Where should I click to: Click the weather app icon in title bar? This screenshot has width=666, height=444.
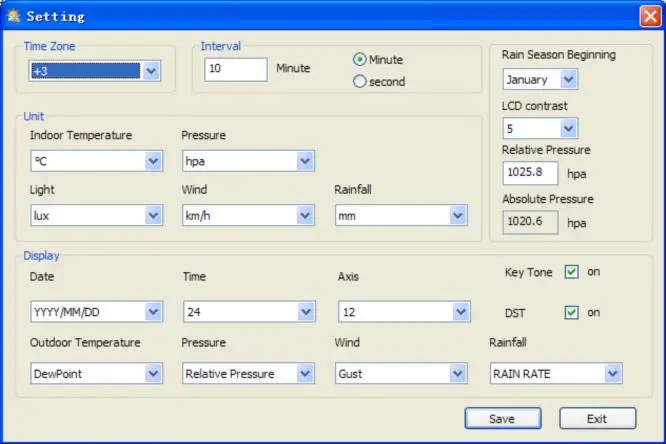(14, 16)
